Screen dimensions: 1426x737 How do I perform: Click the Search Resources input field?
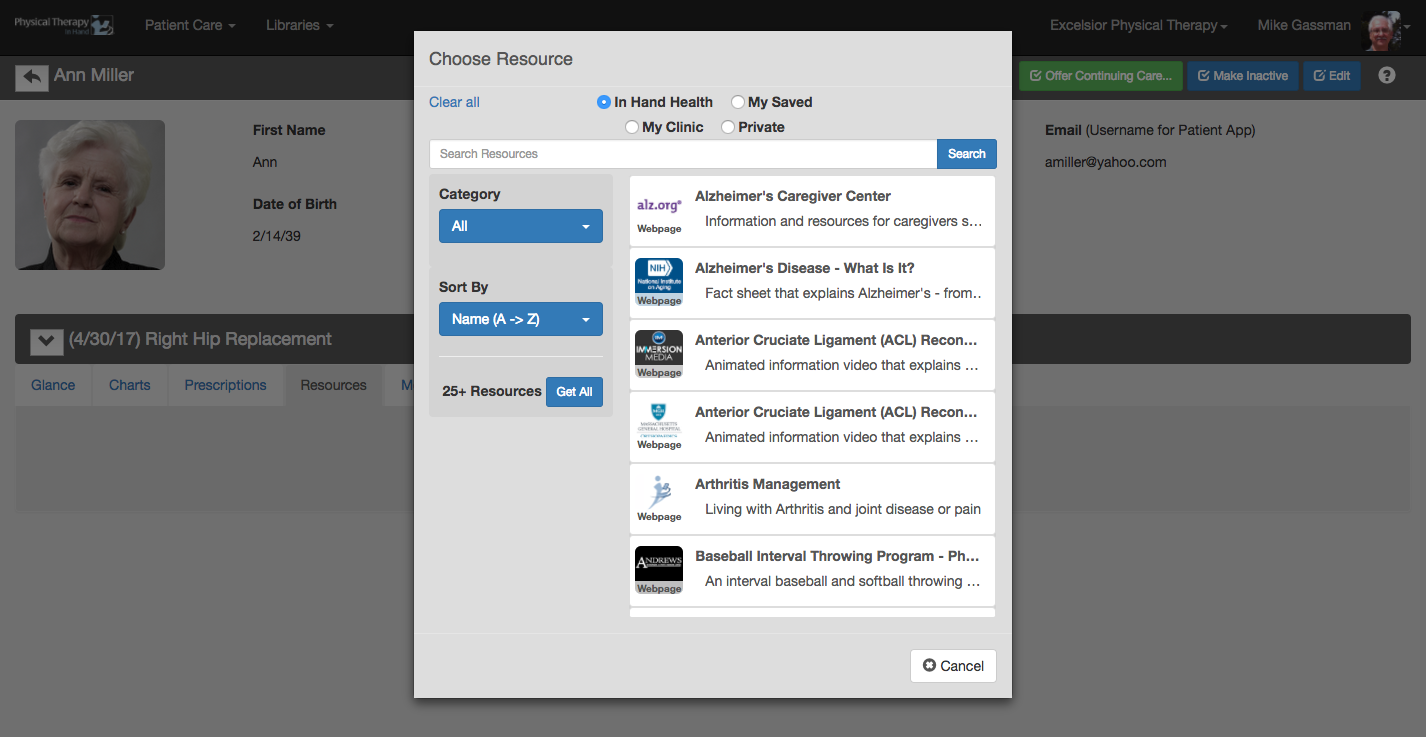683,154
